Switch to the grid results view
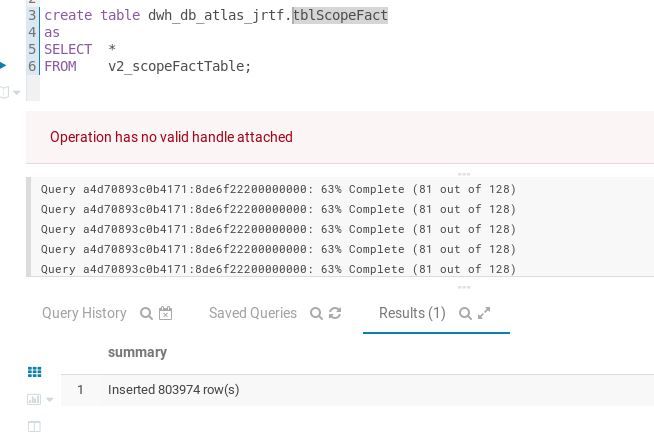The height and width of the screenshot is (432, 654). click(35, 372)
